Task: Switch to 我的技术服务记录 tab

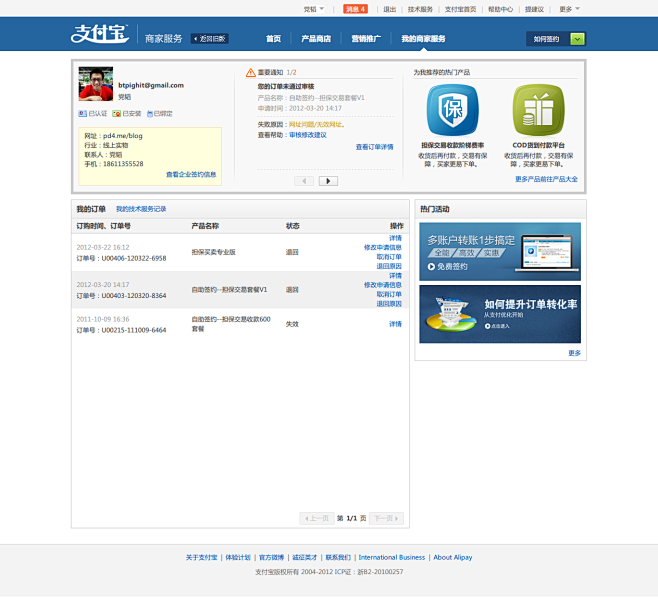Action: [x=141, y=209]
